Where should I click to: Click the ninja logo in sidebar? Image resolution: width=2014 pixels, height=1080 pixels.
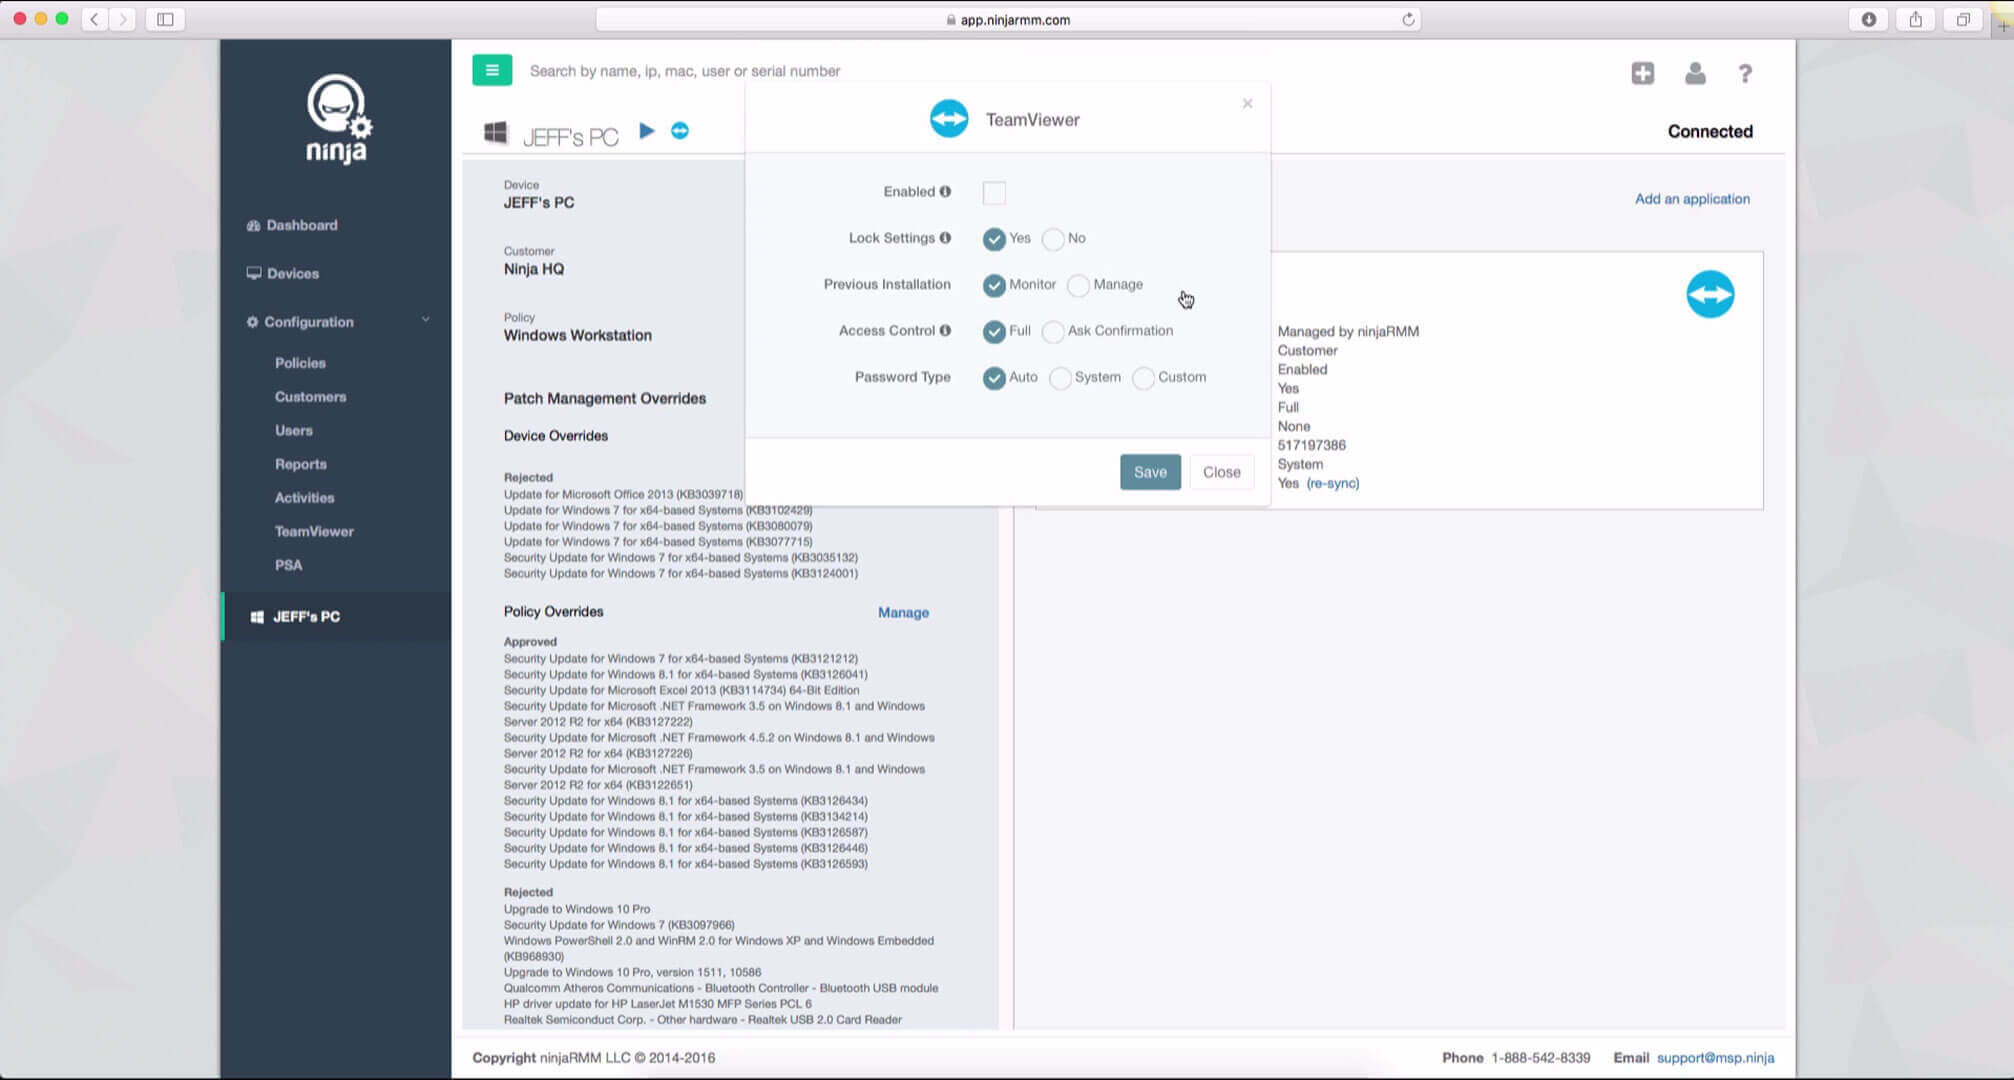pos(337,118)
